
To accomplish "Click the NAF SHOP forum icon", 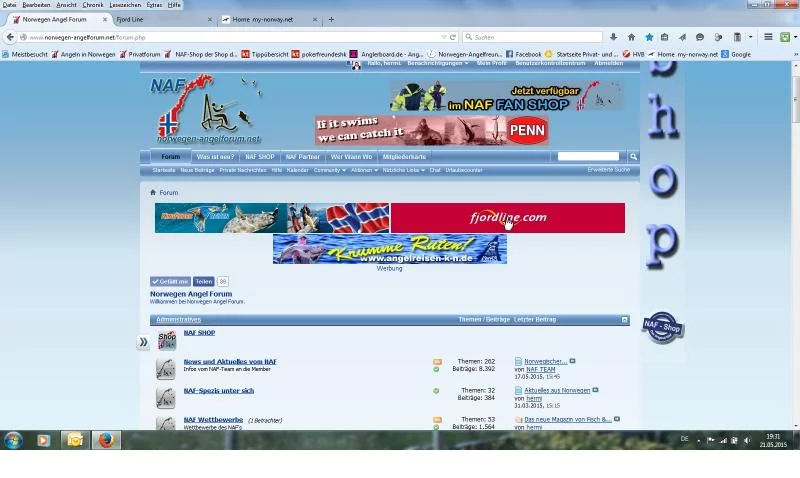I will pos(167,340).
